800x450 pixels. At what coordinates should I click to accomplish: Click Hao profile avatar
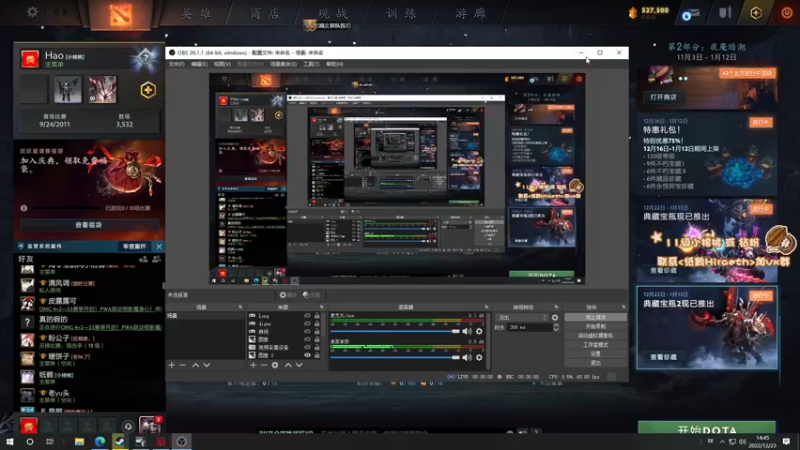click(30, 59)
